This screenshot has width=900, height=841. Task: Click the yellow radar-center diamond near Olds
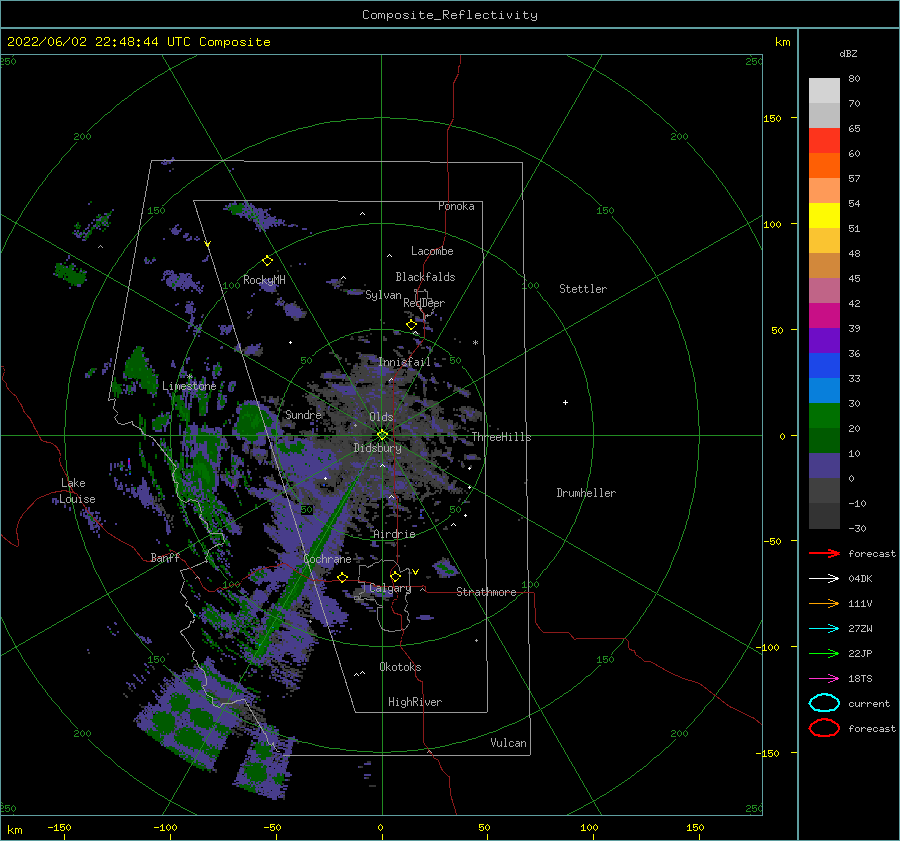382,435
